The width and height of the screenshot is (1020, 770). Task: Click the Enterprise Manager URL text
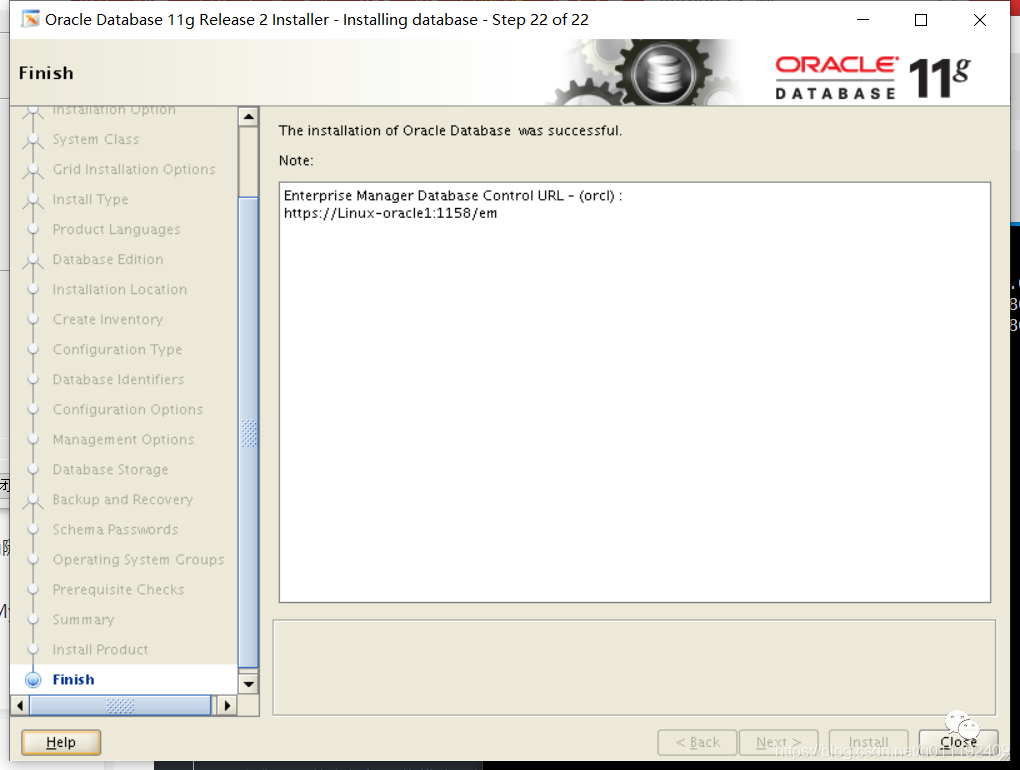(390, 213)
